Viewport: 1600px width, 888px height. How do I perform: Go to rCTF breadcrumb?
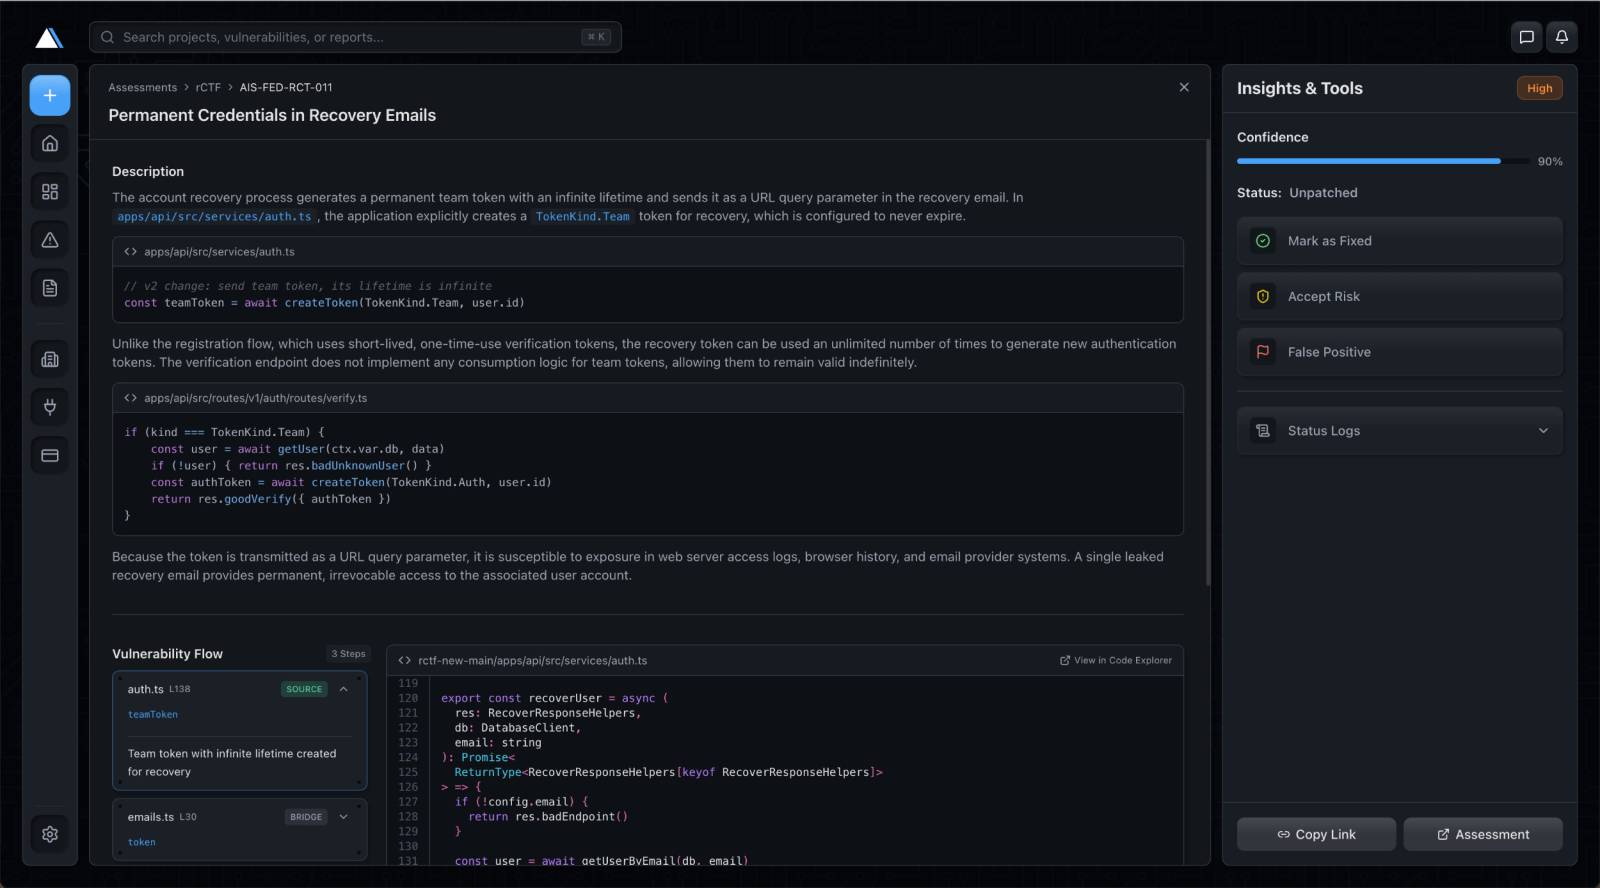pyautogui.click(x=208, y=87)
